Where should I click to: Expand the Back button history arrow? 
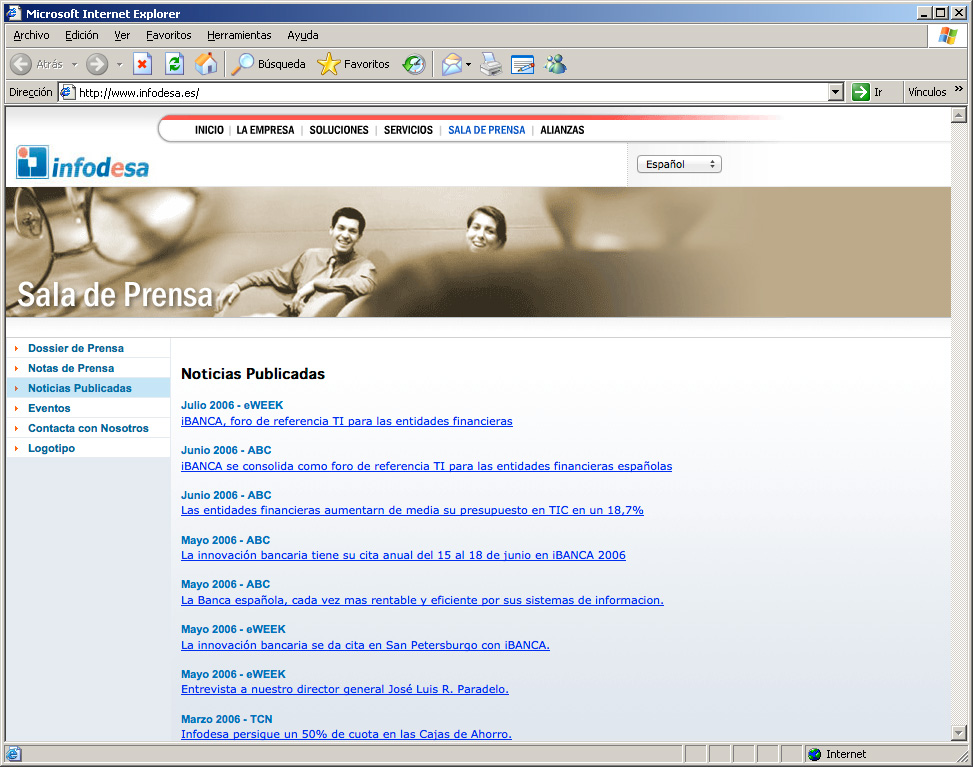click(74, 64)
